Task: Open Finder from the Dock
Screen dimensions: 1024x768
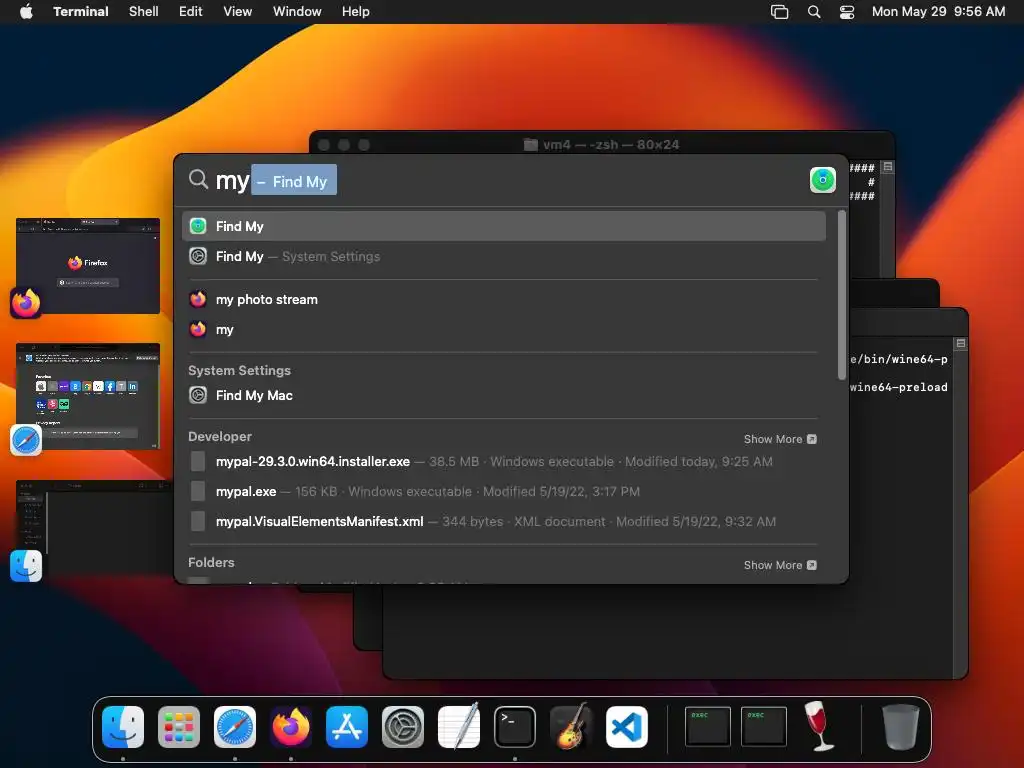Action: (123, 727)
